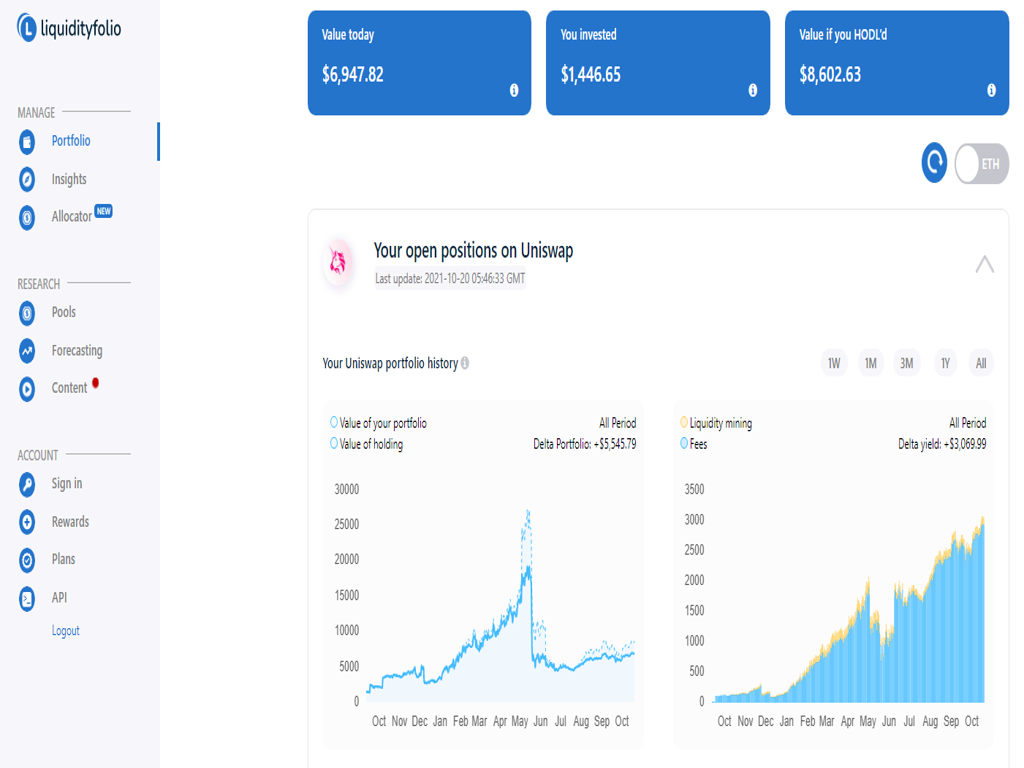
Task: Select the 3M time range
Action: [x=906, y=363]
